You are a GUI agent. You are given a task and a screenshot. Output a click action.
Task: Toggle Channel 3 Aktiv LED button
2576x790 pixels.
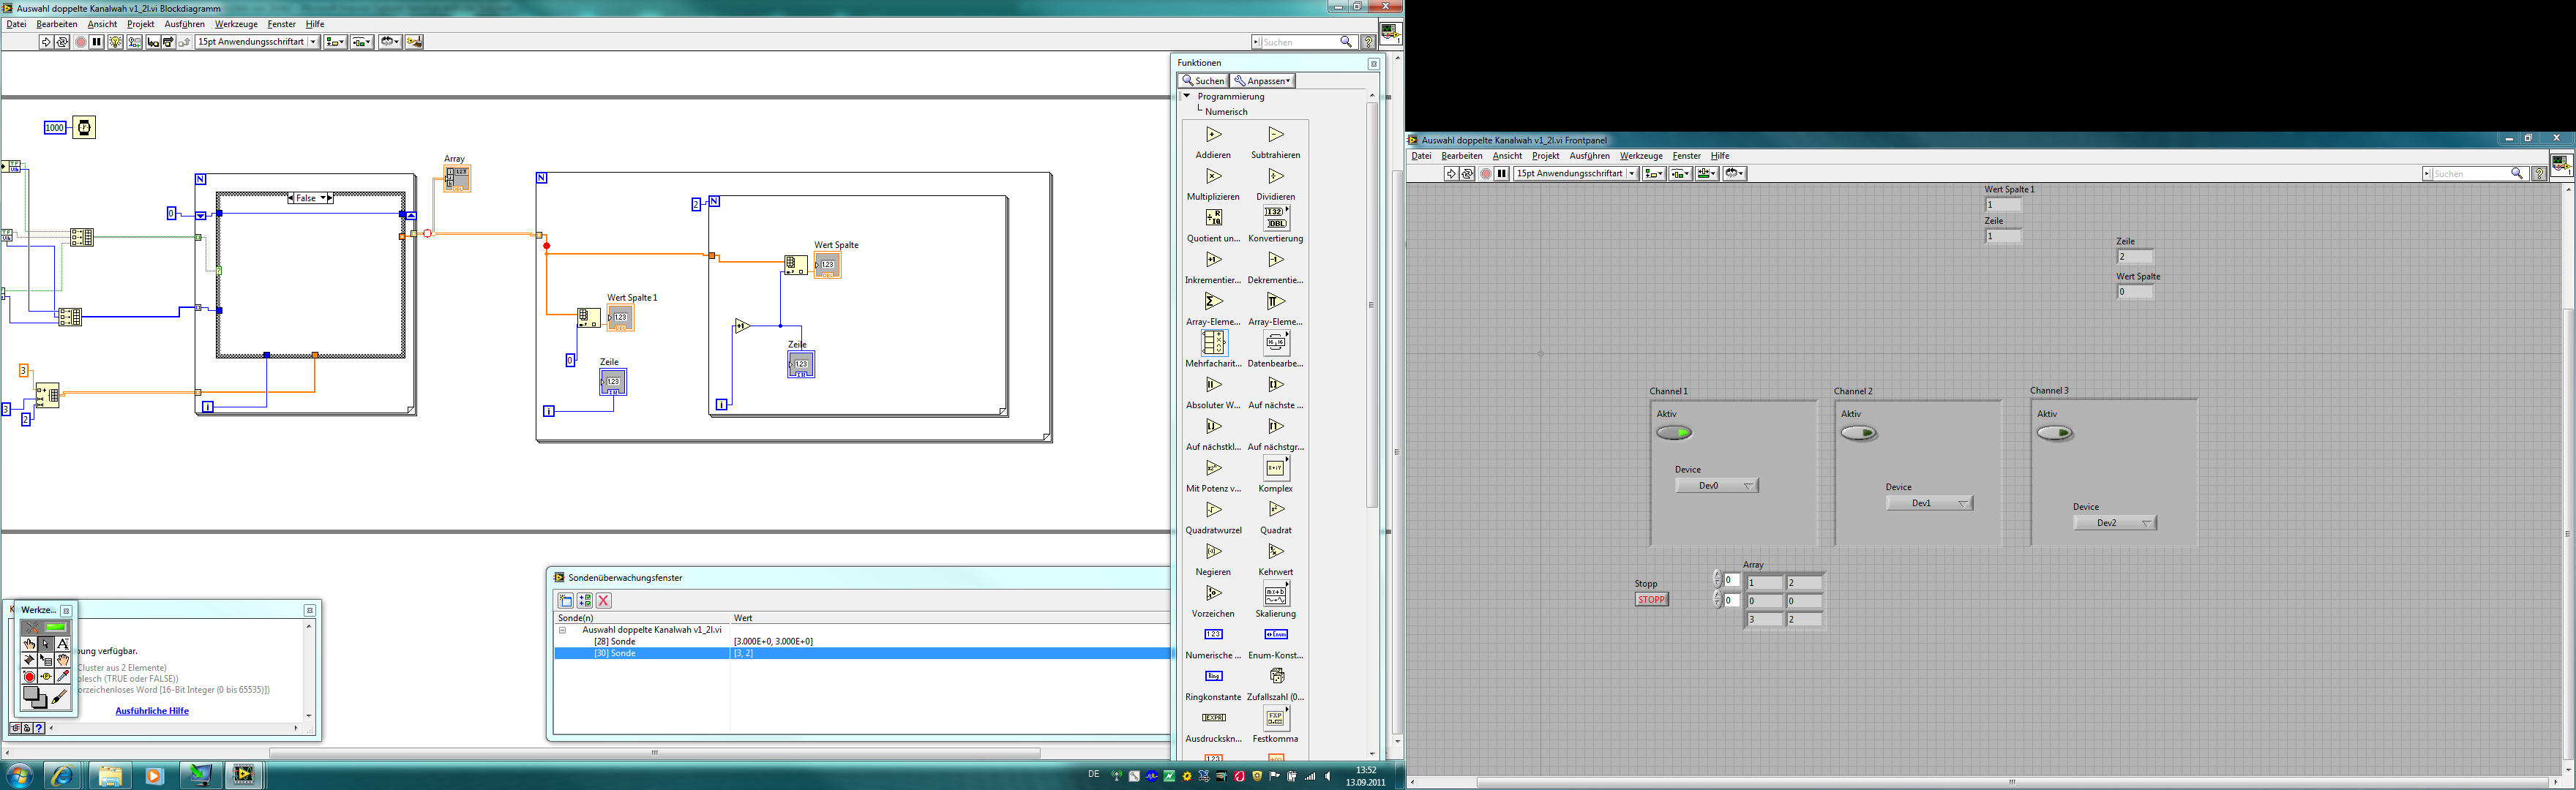2054,433
